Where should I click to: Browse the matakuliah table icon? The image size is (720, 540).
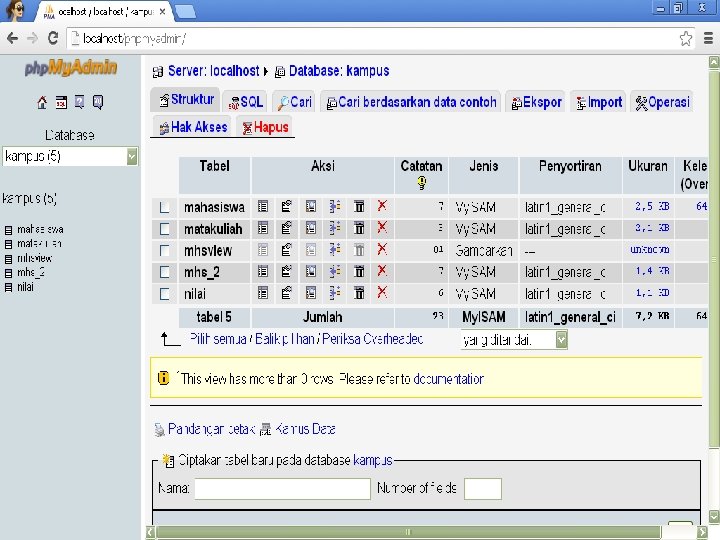(263, 228)
